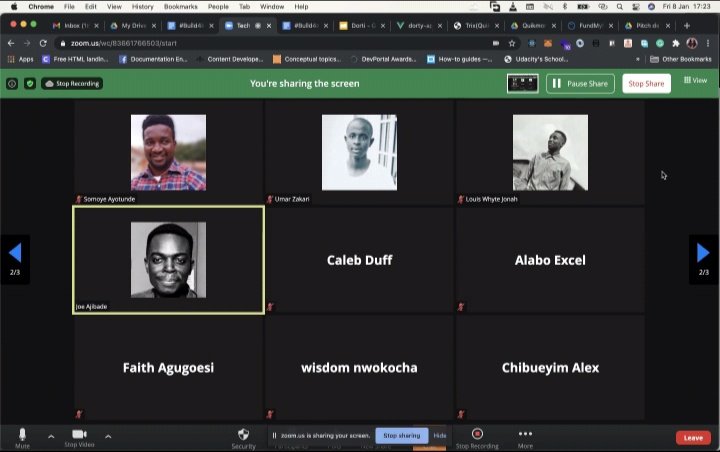Viewport: 720px width, 452px height.
Task: Open the Chrome profile avatar
Action: click(692, 43)
